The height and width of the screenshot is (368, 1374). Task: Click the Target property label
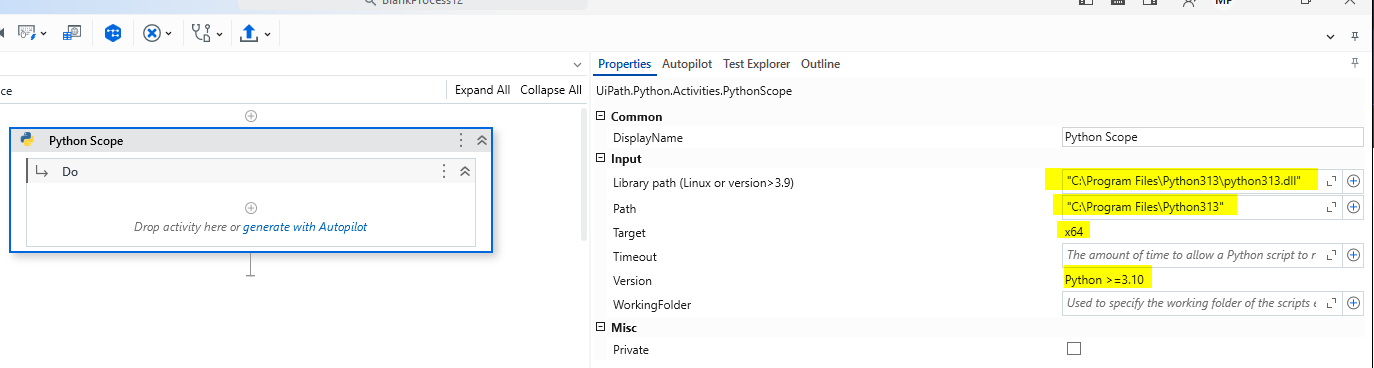click(630, 233)
